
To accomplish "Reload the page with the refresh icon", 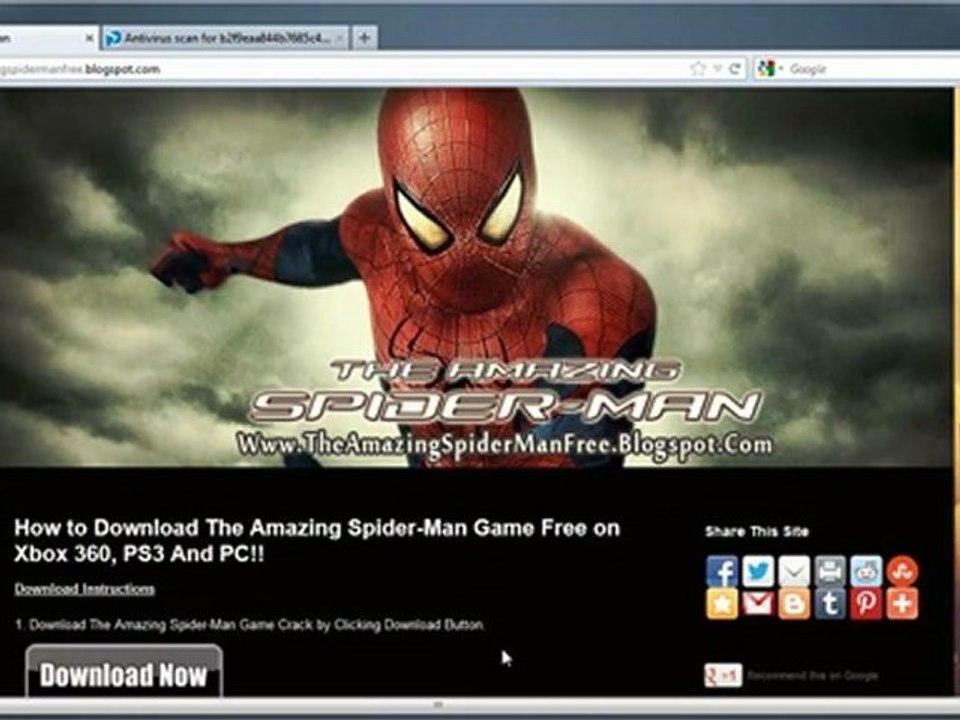I will 735,69.
